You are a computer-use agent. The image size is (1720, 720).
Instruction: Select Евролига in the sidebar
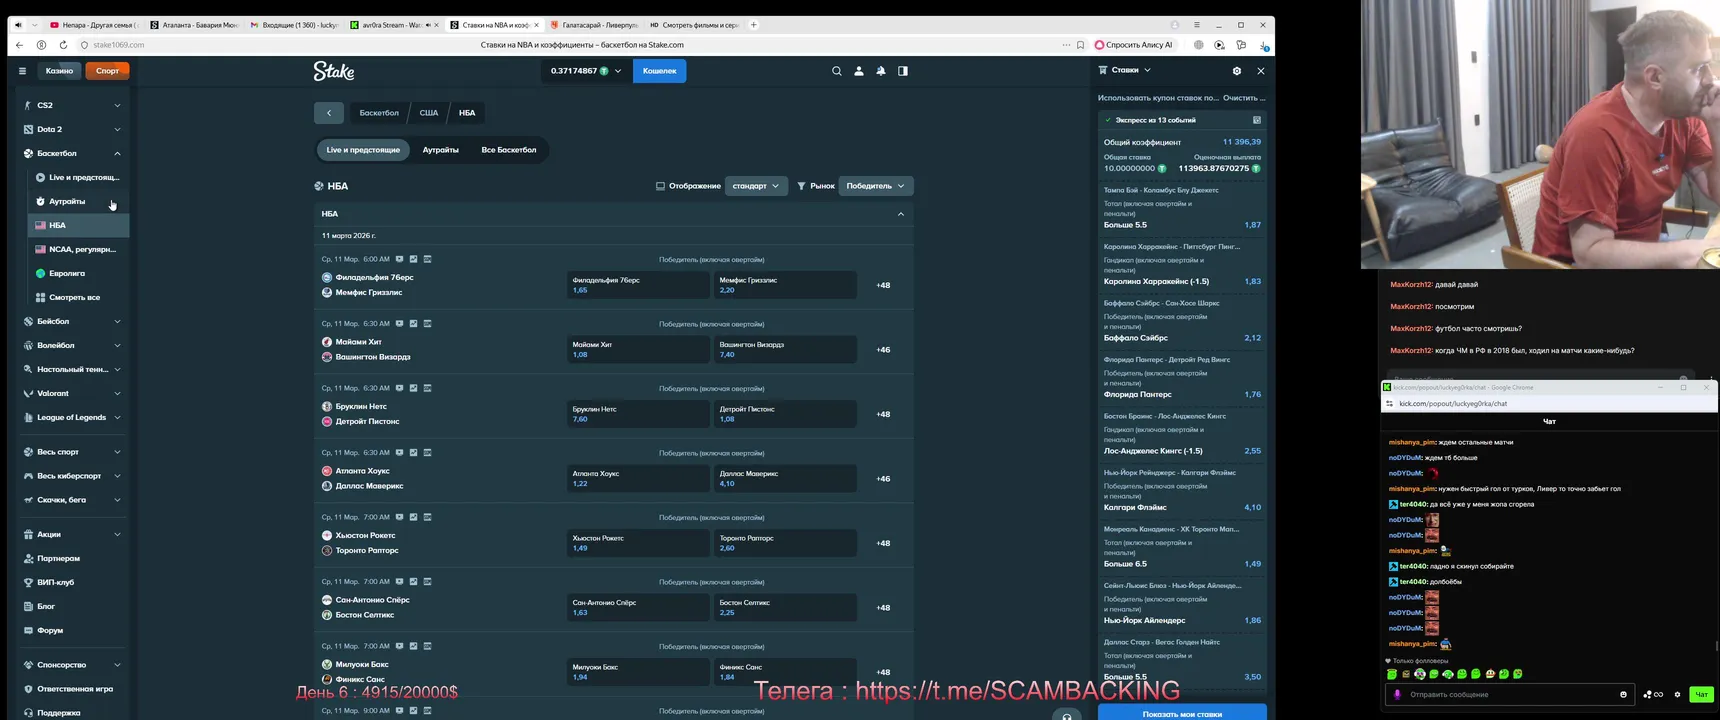(79, 273)
